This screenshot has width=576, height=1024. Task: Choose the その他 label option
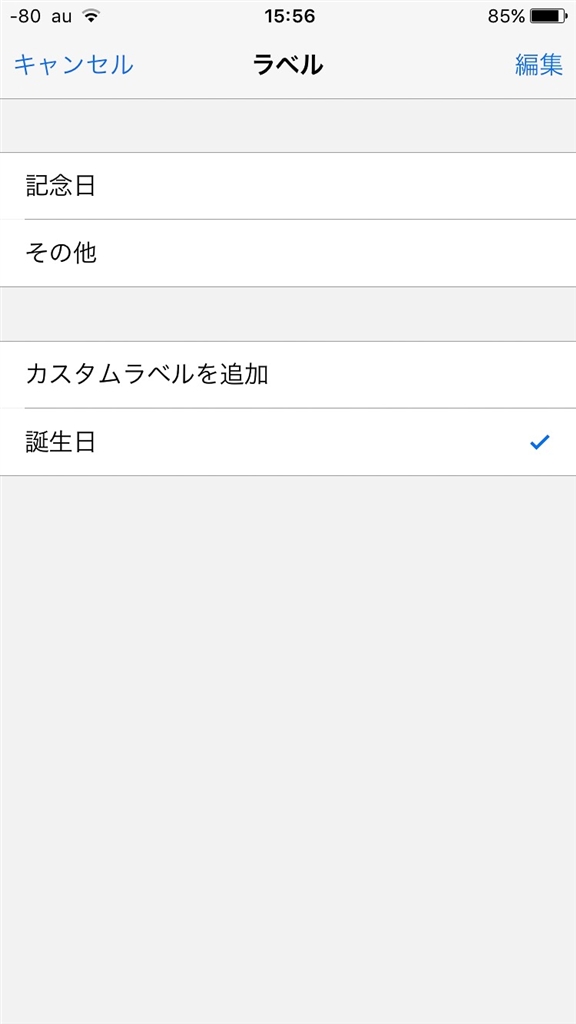pyautogui.click(x=288, y=253)
